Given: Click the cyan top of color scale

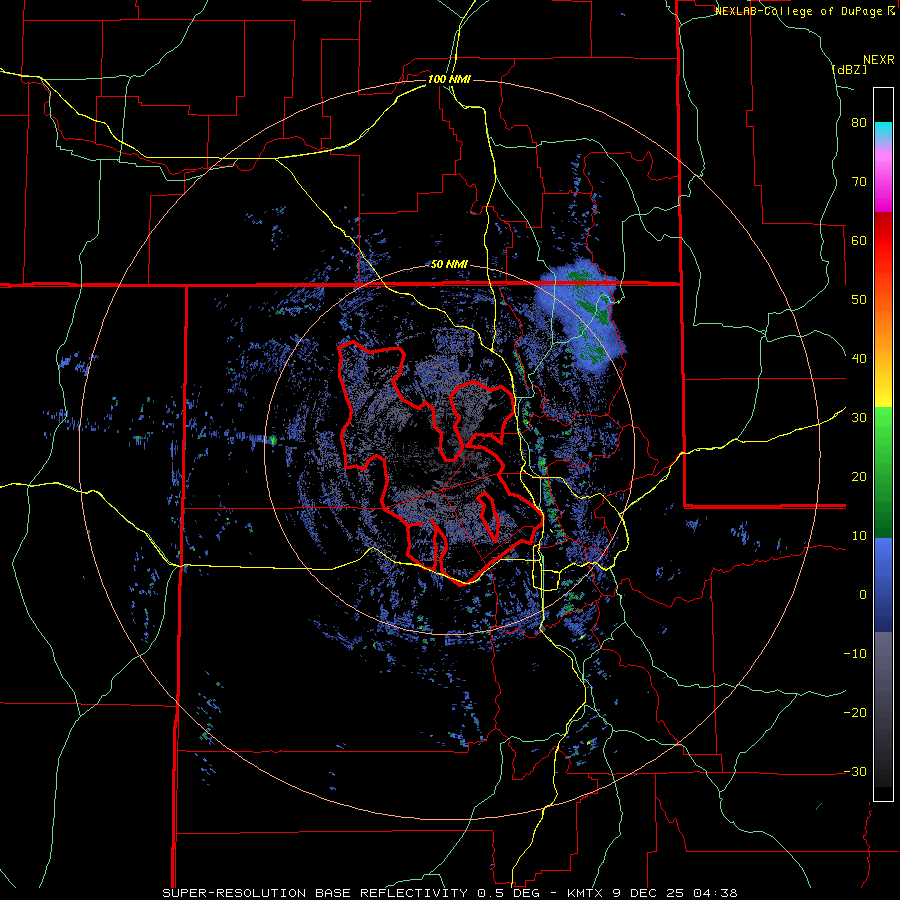Looking at the screenshot, I should pos(883,131).
